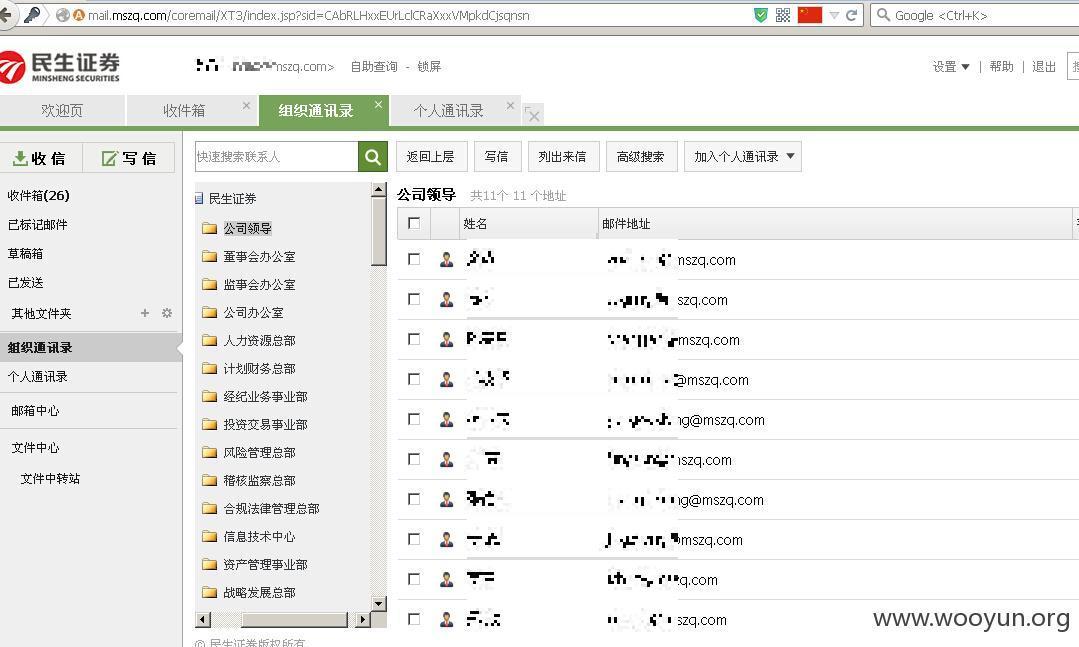Click the browser reload arrow icon
This screenshot has width=1079, height=647.
pos(852,15)
